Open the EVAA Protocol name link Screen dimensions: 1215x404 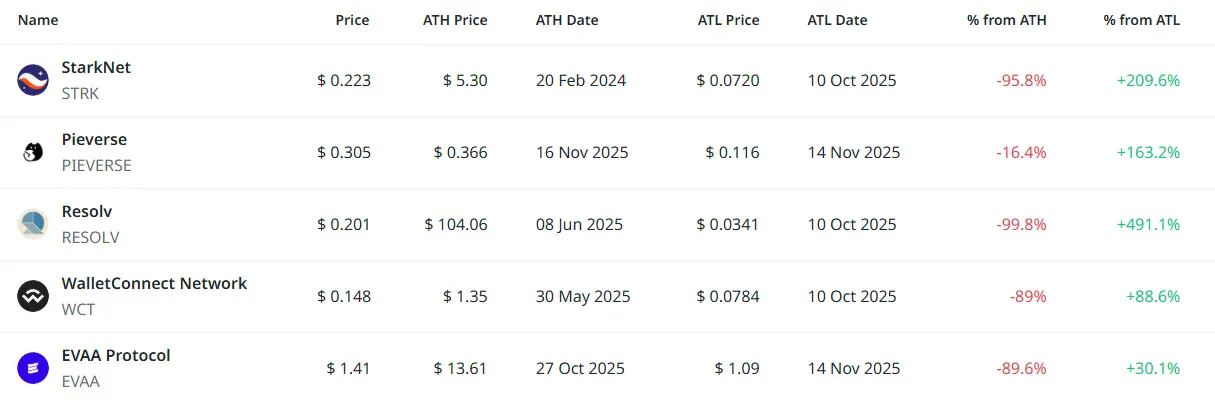click(116, 356)
